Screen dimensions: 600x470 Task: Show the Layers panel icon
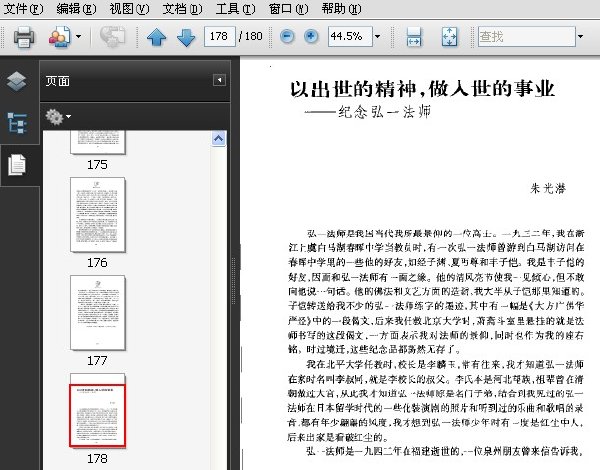point(16,81)
